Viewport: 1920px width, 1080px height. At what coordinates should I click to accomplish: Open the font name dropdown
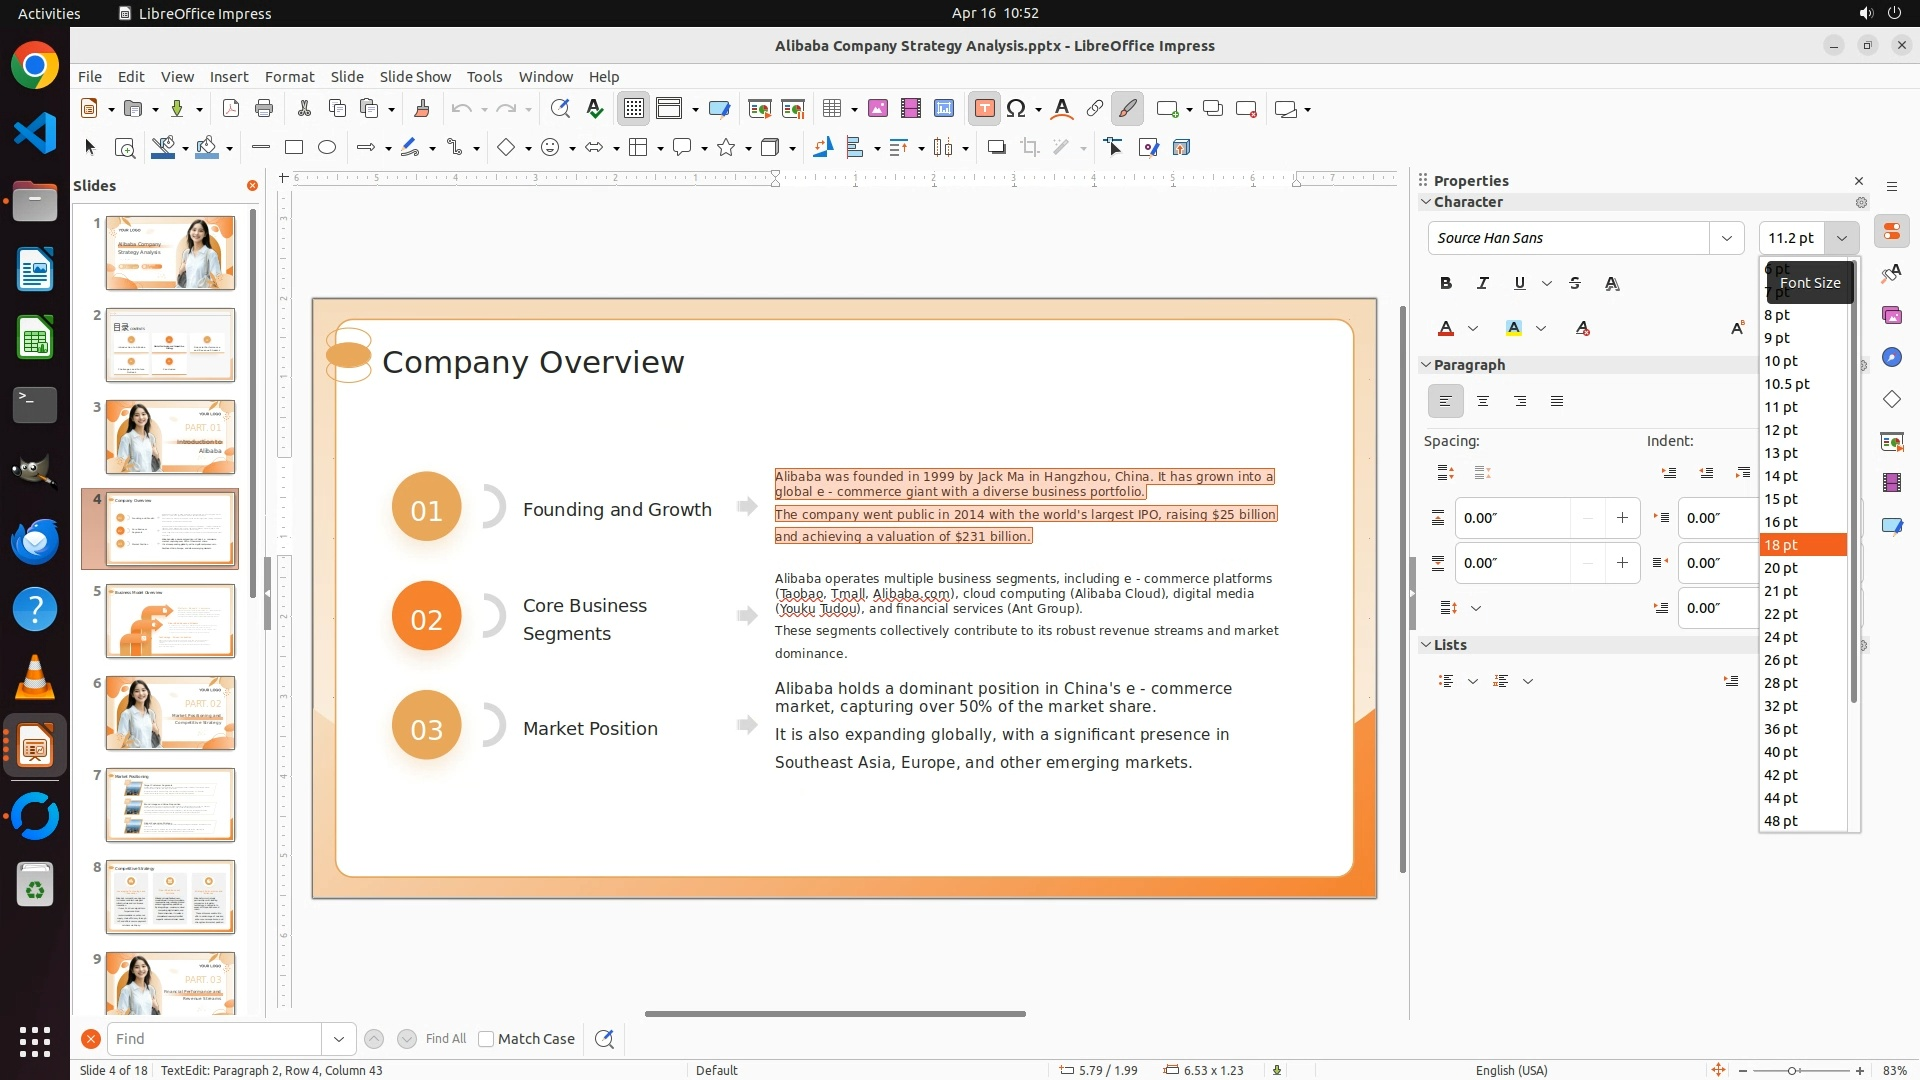(x=1726, y=238)
